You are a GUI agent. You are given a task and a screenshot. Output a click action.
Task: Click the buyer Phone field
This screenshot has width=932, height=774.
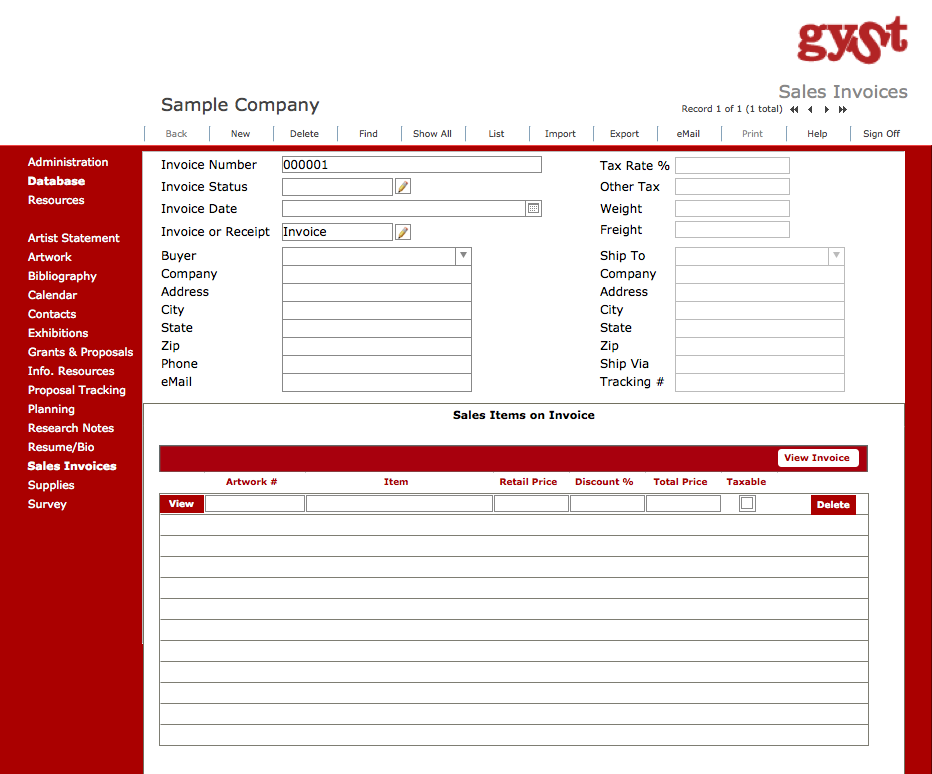click(x=377, y=364)
